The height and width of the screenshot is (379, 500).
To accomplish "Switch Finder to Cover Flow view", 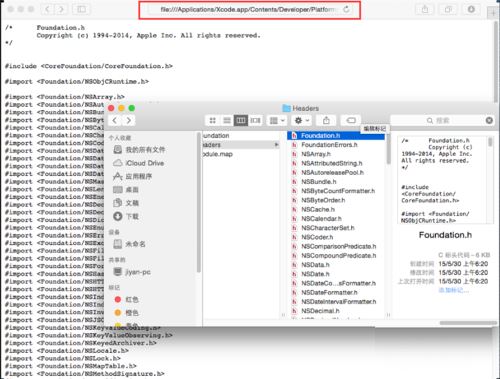I will (x=255, y=120).
